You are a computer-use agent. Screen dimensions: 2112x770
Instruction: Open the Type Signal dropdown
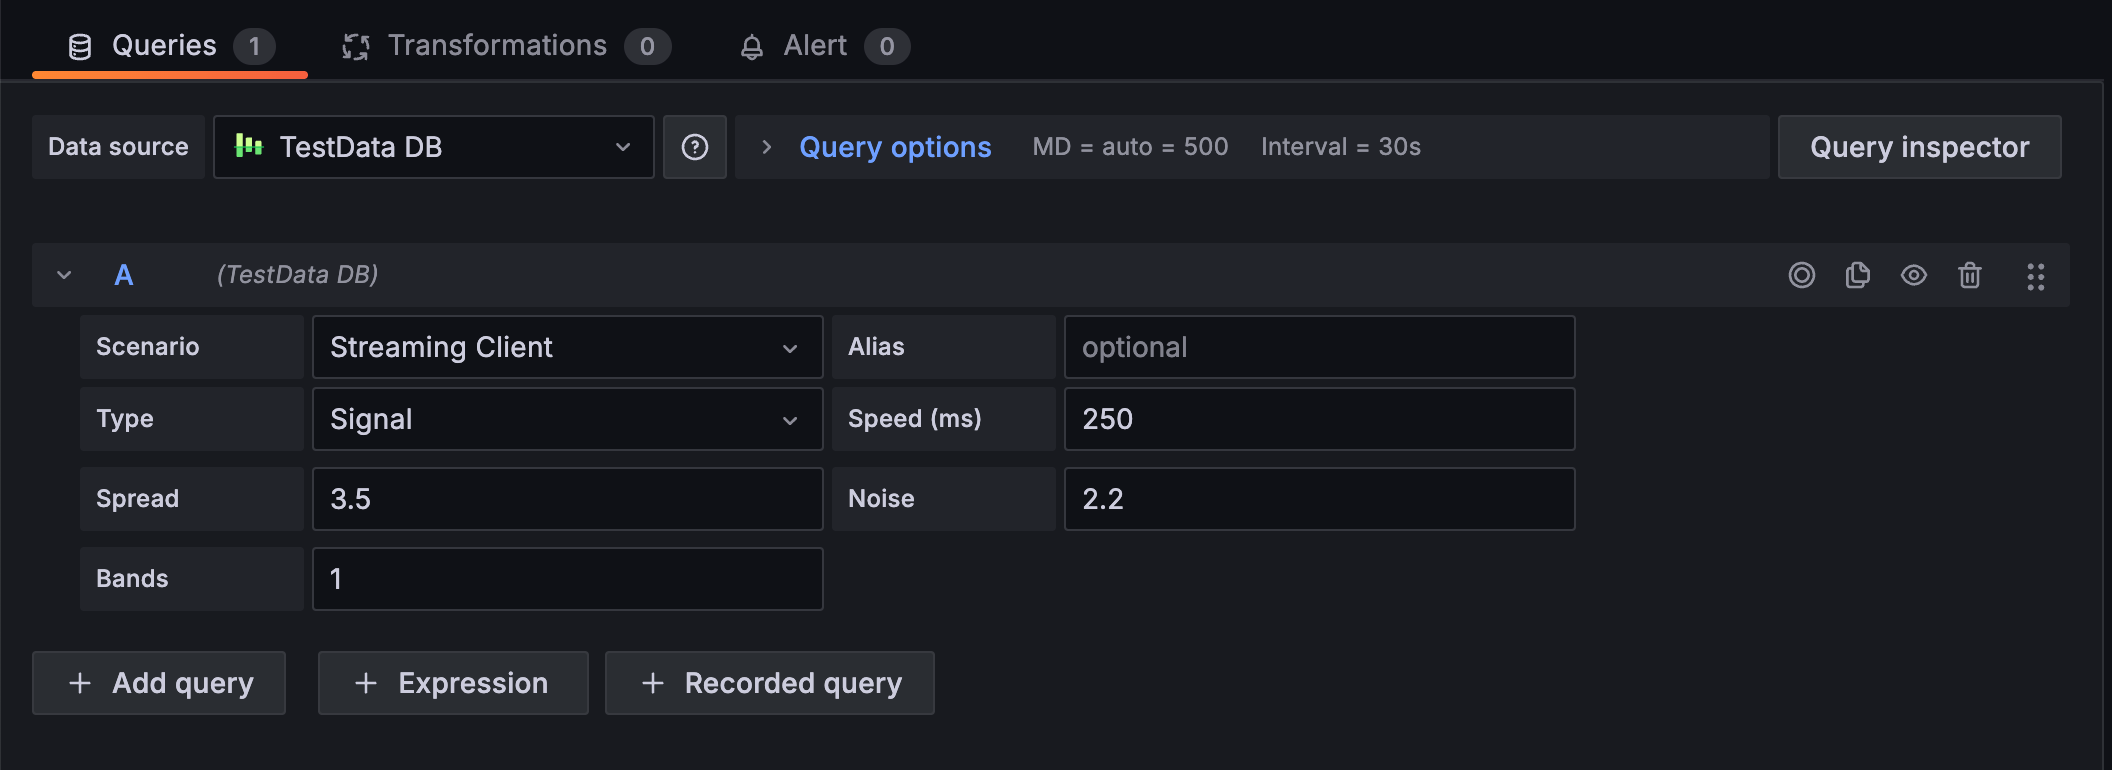(x=567, y=419)
